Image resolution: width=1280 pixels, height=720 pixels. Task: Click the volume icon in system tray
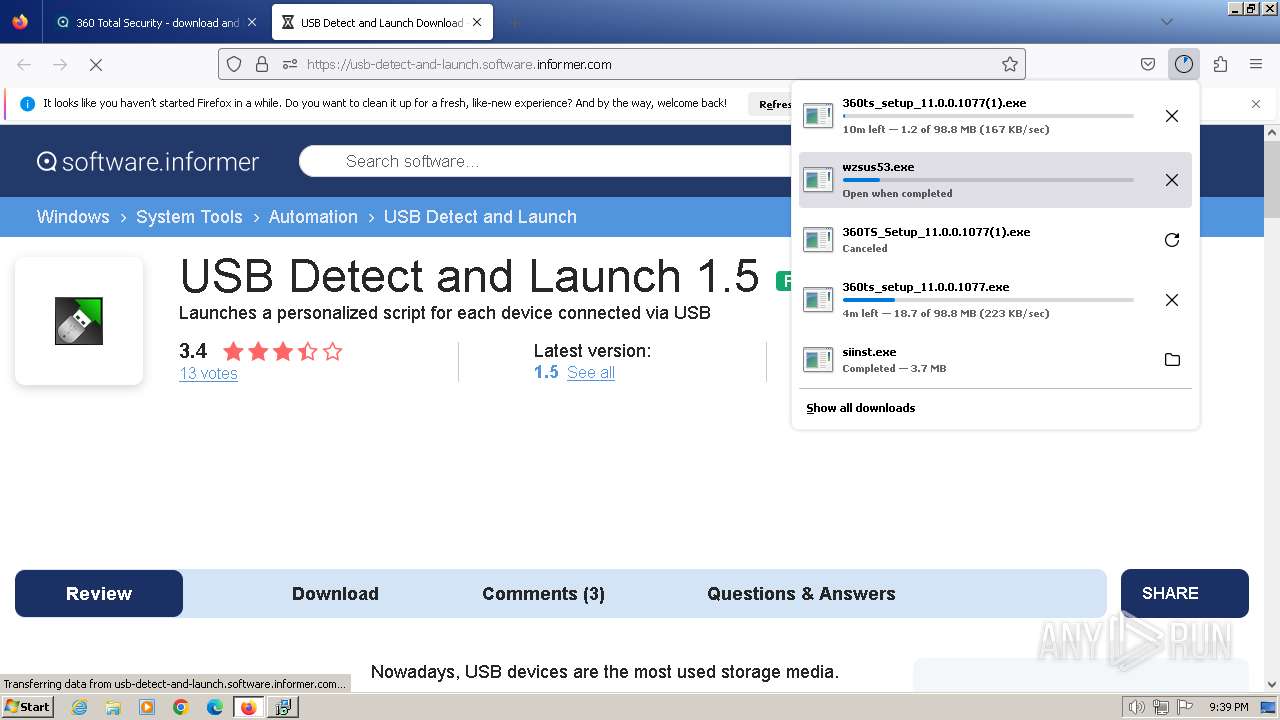coord(1137,707)
